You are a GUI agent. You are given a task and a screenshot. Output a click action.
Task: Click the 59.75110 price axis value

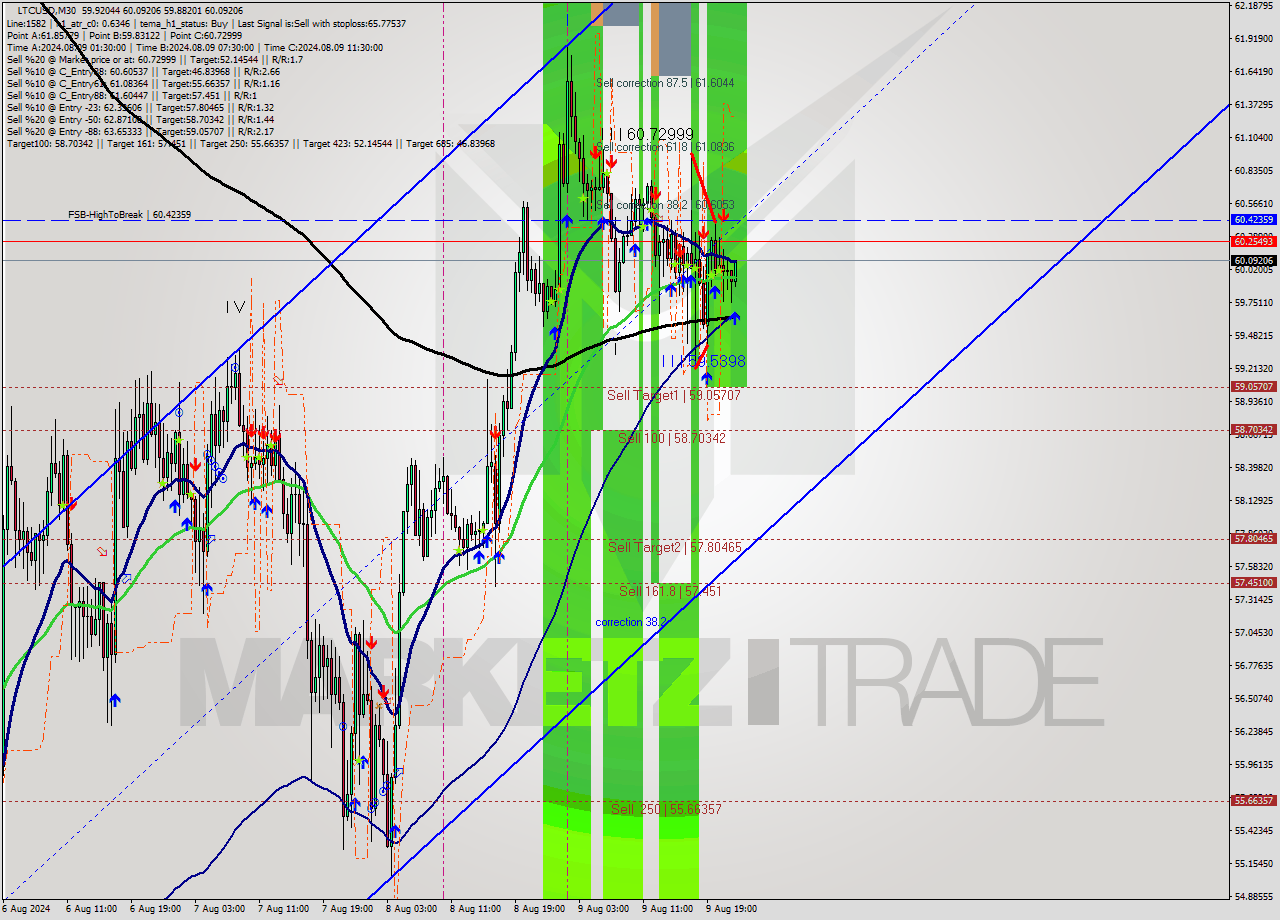point(1253,303)
